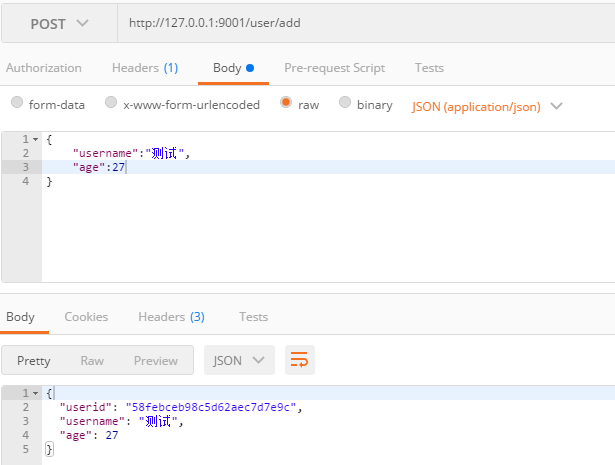
Task: Show the response Cookies tab
Action: click(86, 317)
